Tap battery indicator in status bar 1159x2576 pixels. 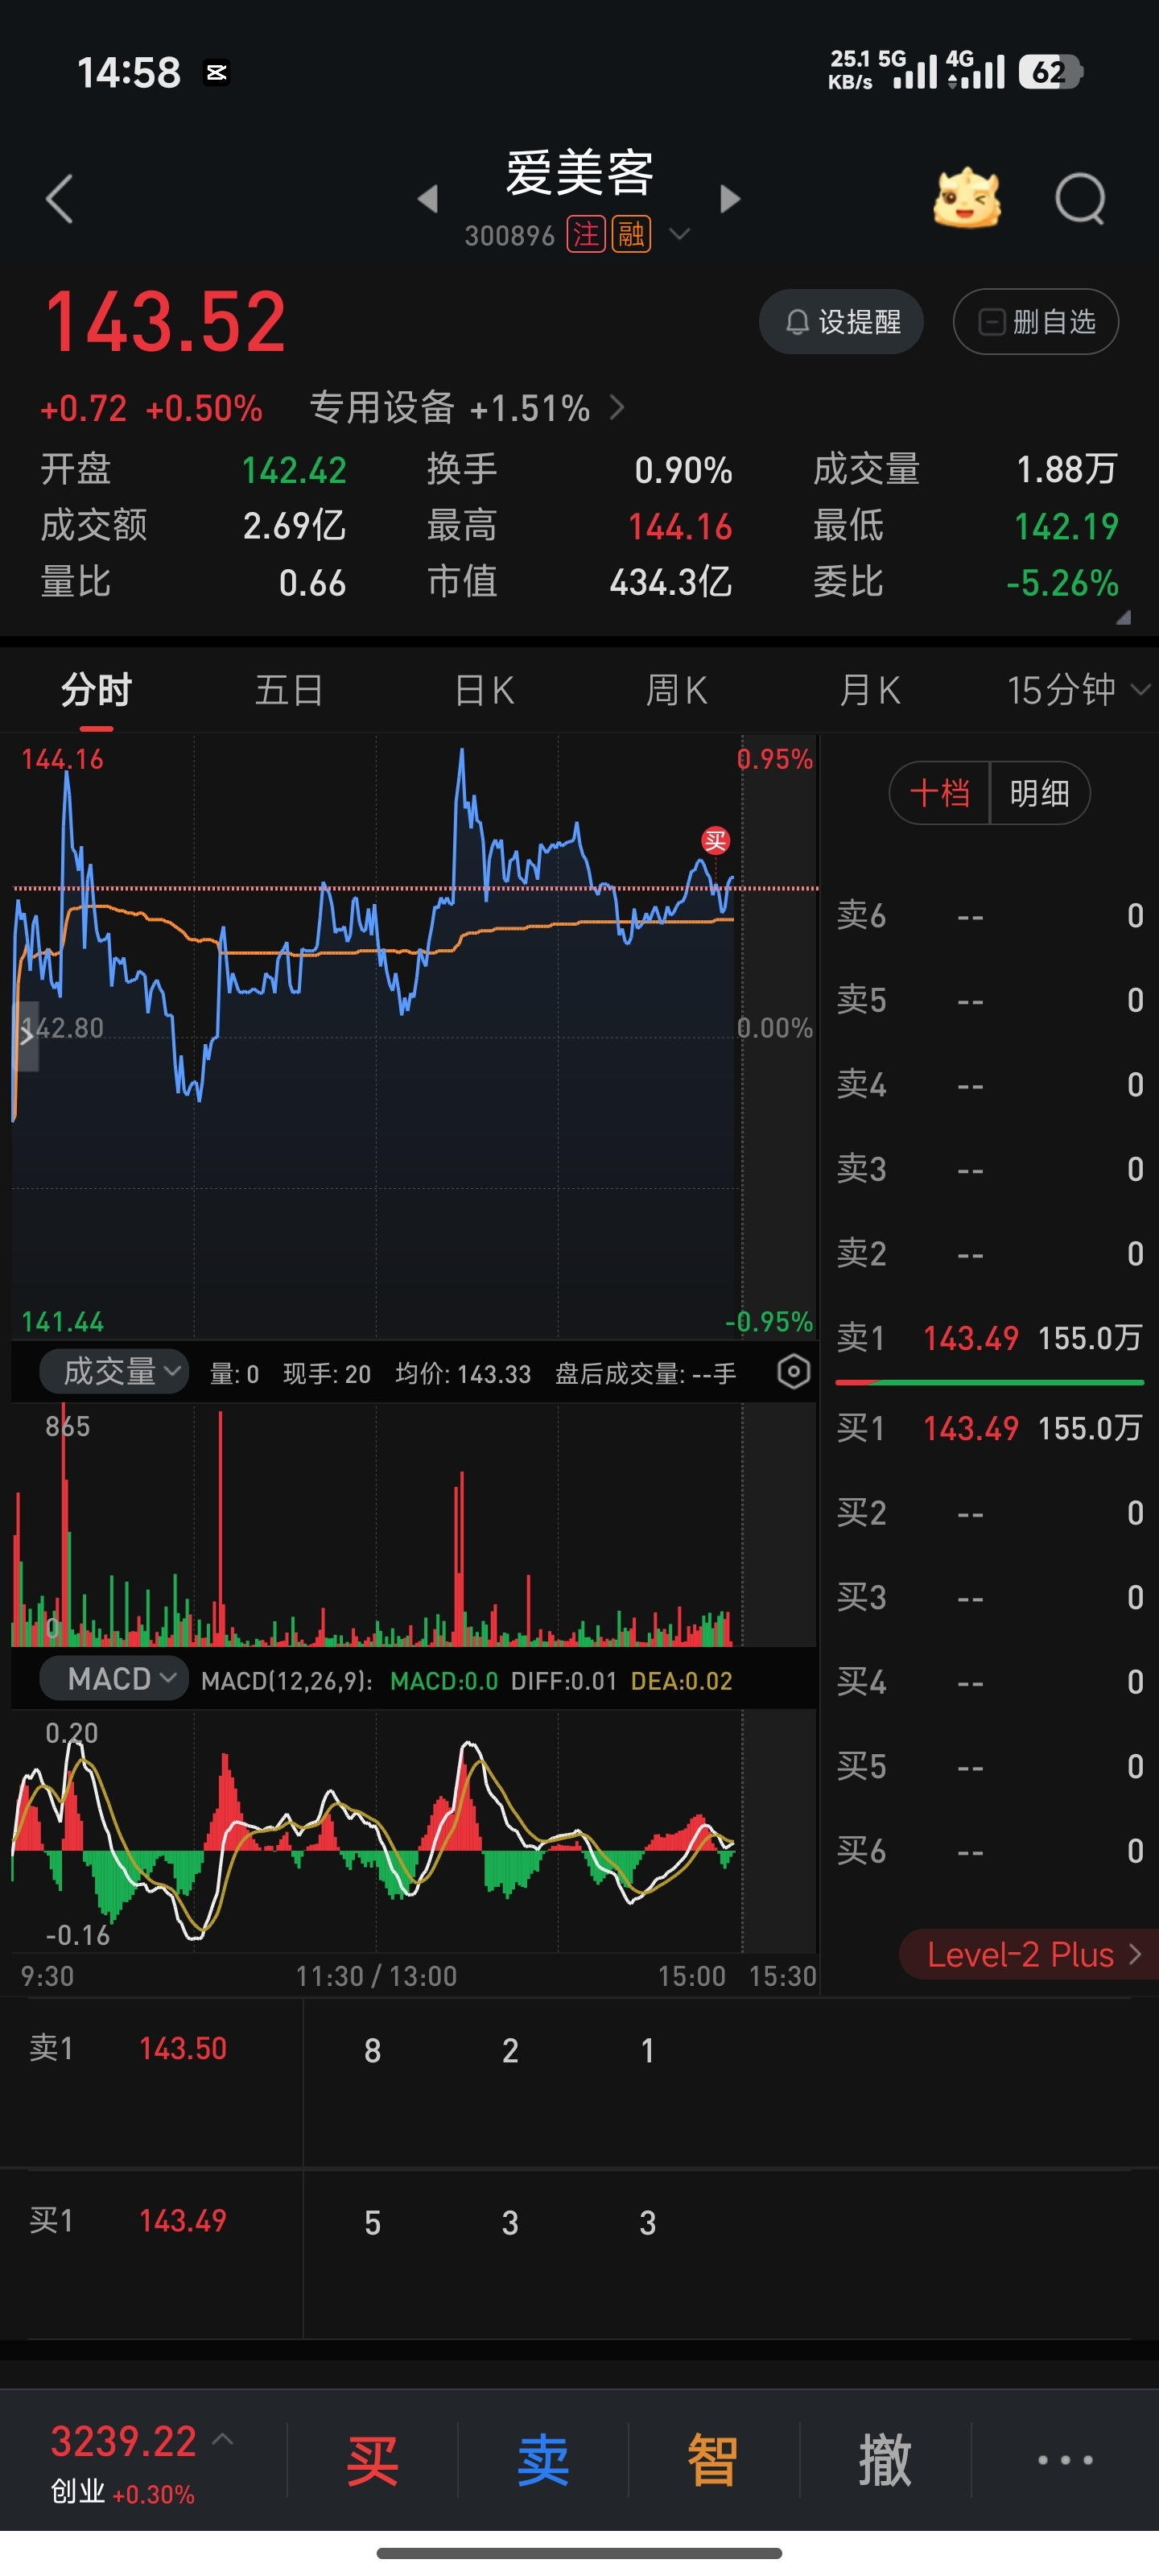pyautogui.click(x=1050, y=72)
